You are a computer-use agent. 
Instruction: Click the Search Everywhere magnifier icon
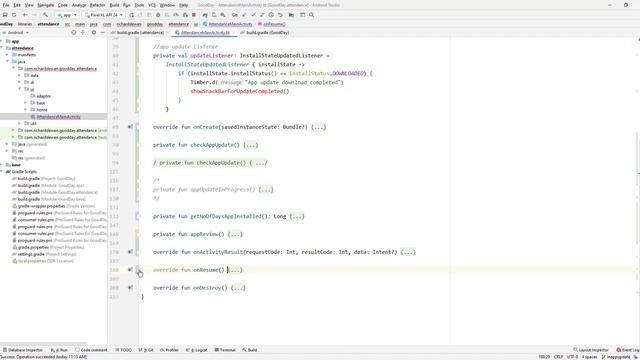[311, 15]
